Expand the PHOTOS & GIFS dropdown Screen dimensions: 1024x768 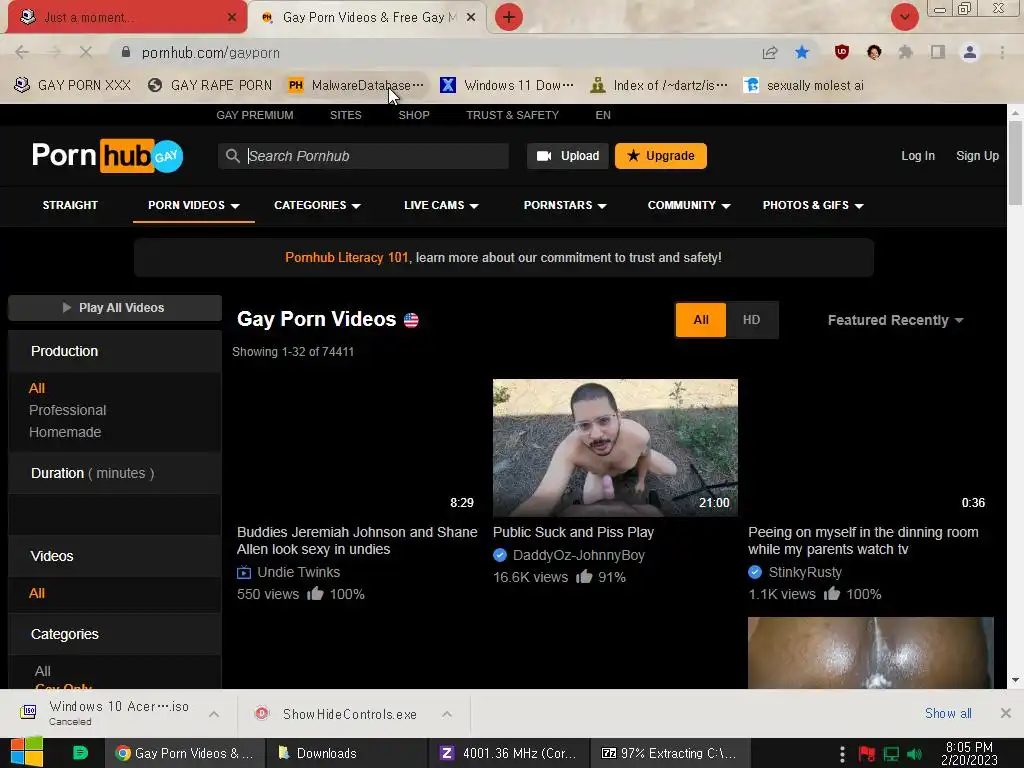(813, 205)
